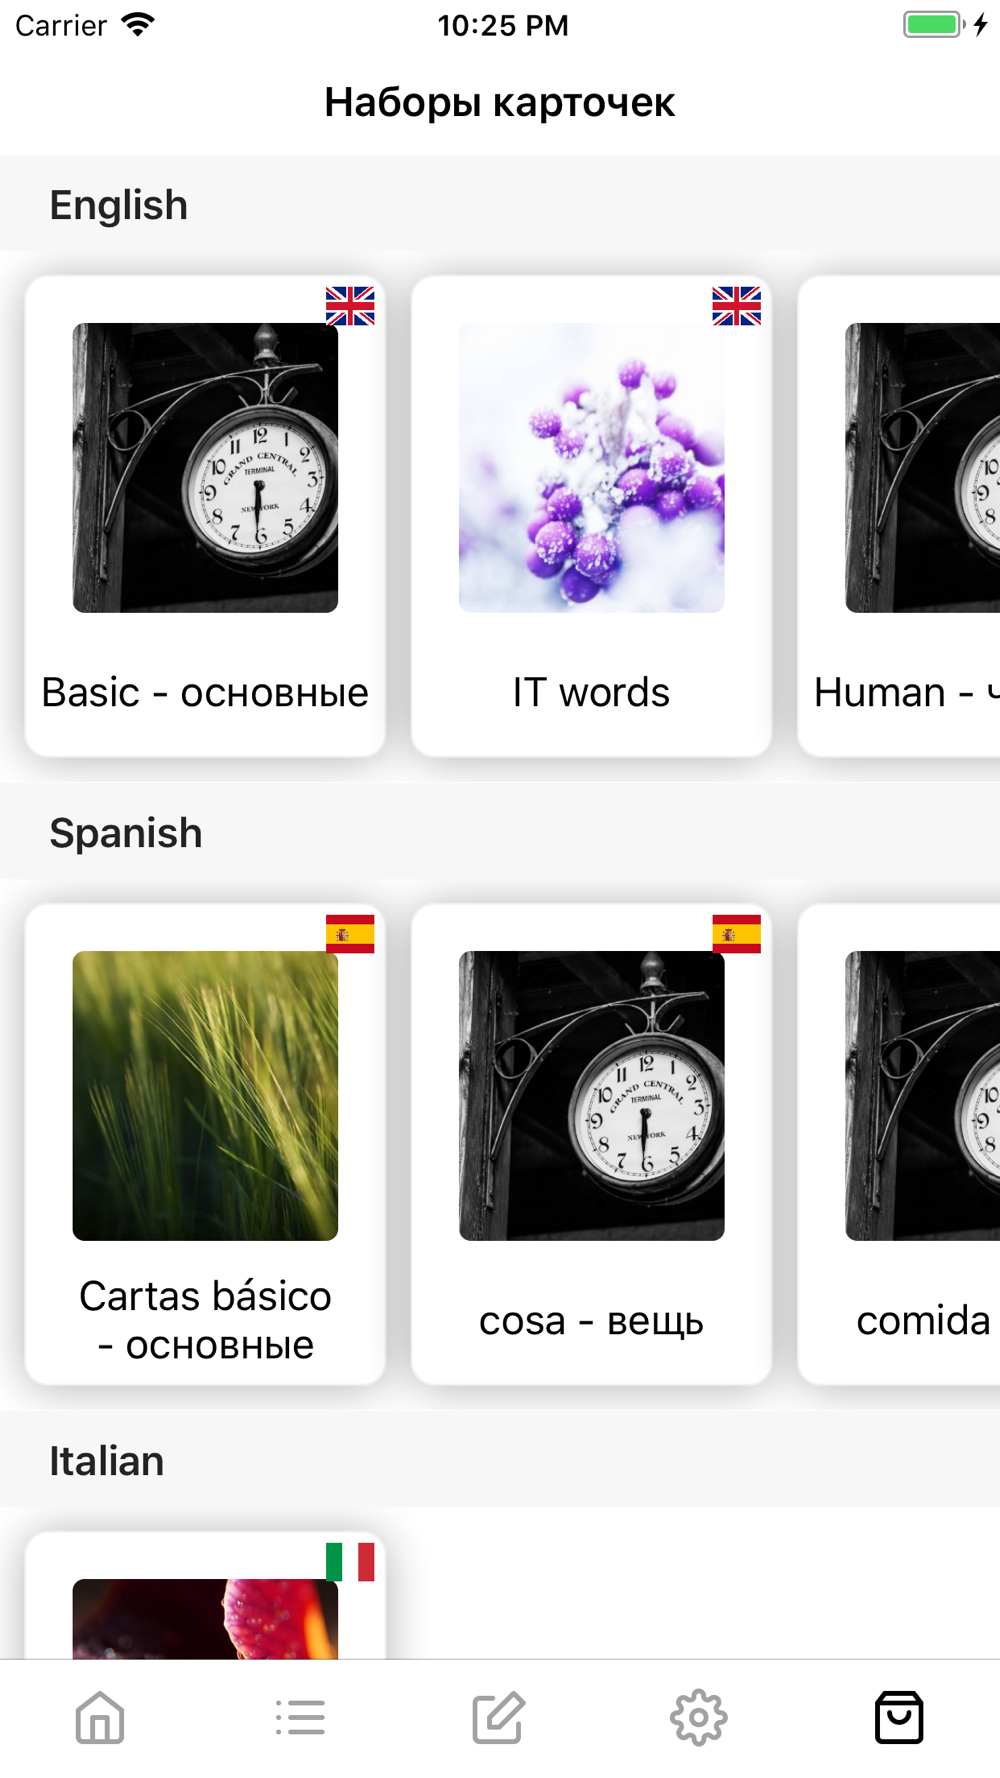The image size is (1000, 1778).
Task: Tap Spanish flag on Cartas básico card
Action: click(x=350, y=934)
